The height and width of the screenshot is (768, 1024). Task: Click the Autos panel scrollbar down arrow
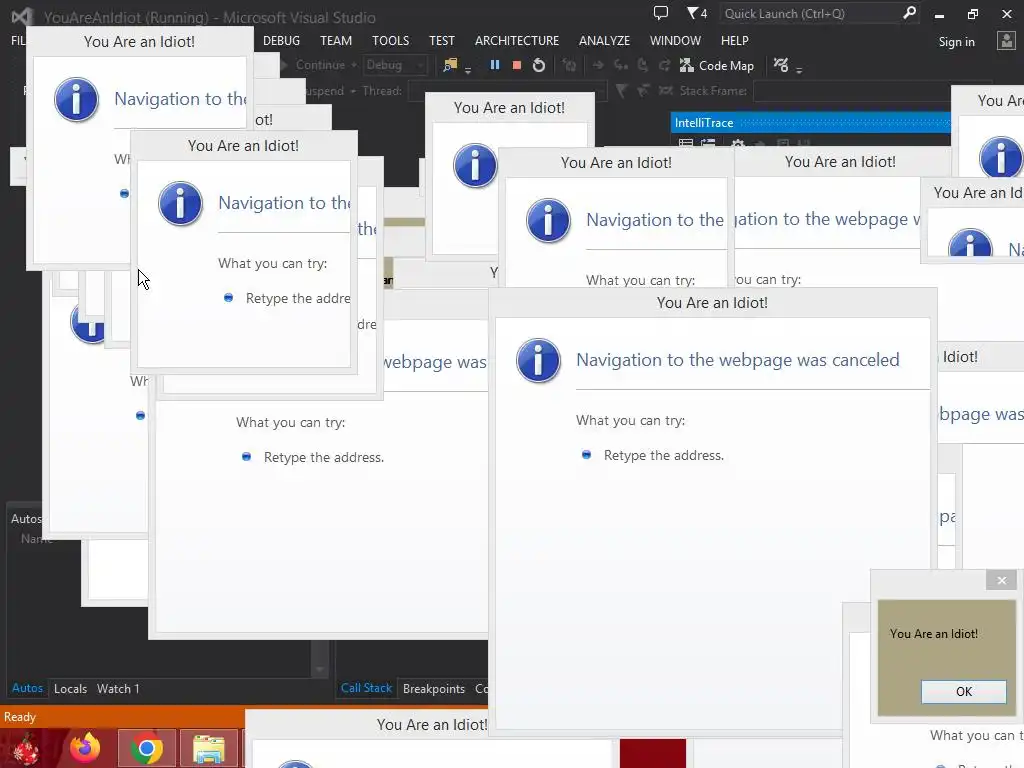pyautogui.click(x=320, y=669)
